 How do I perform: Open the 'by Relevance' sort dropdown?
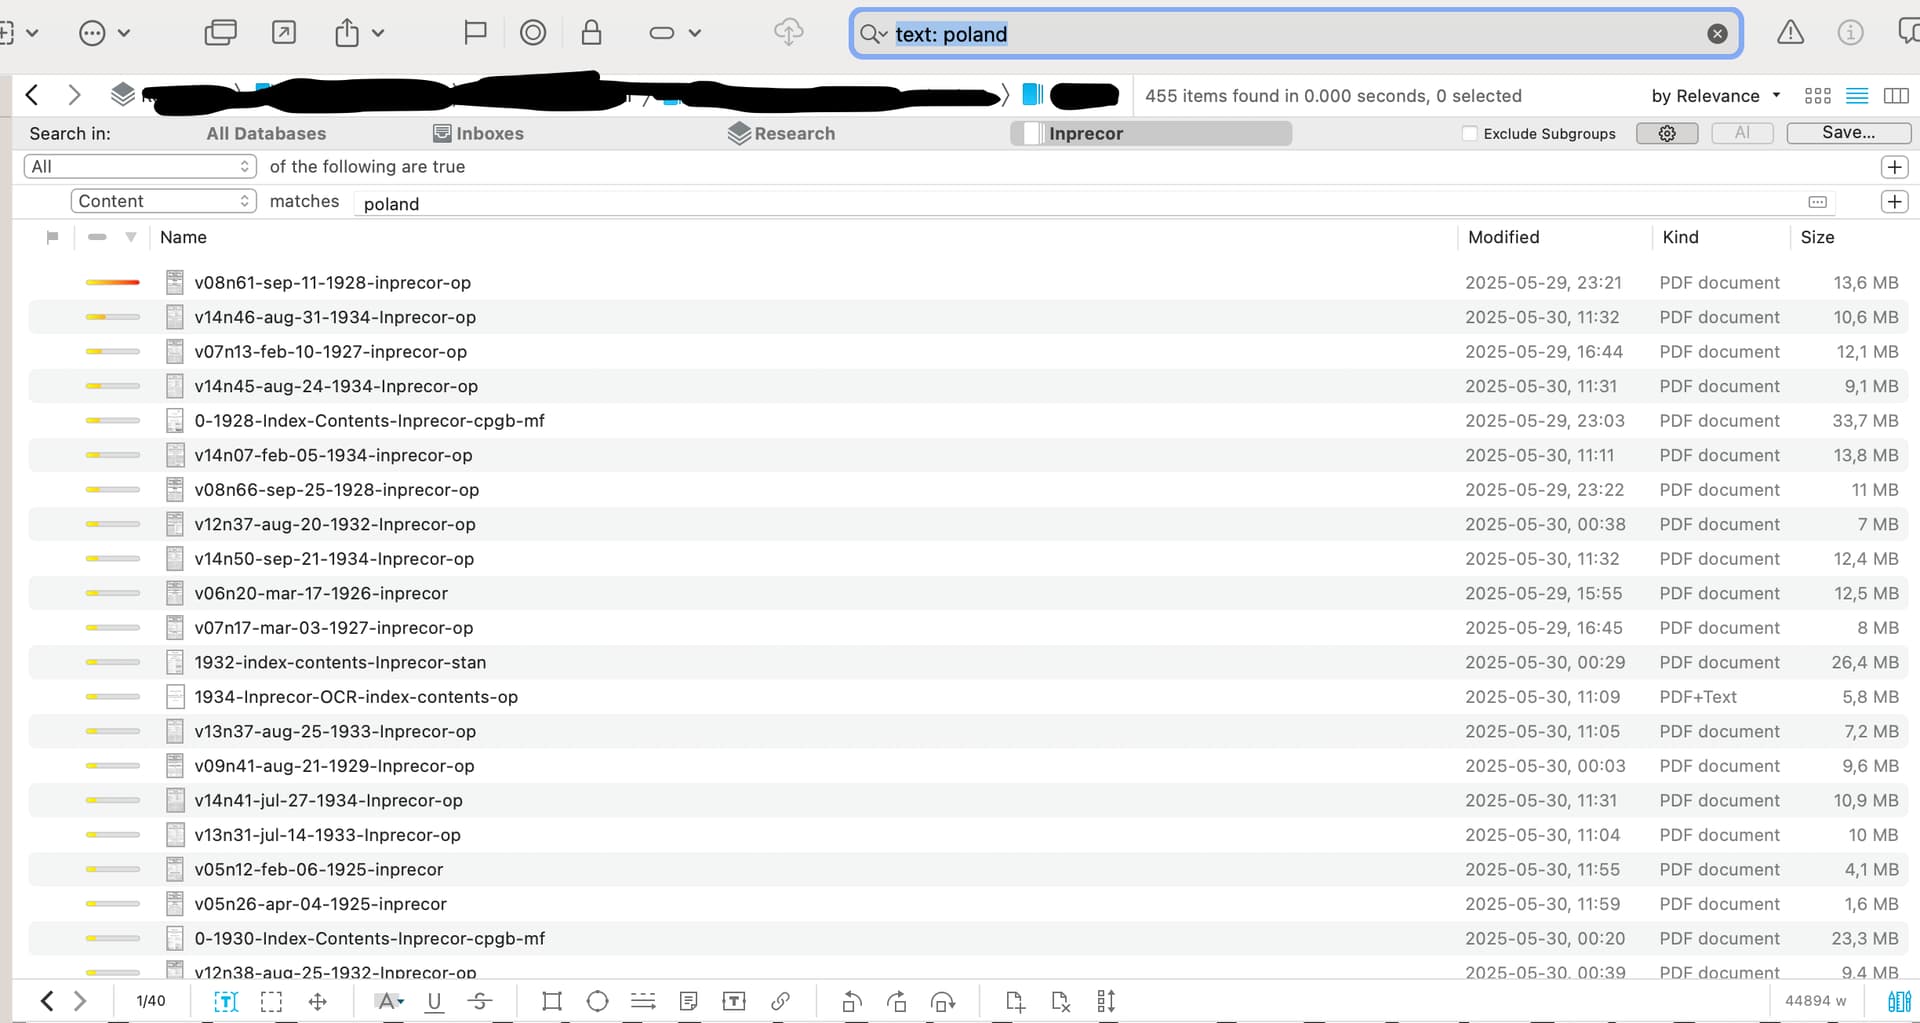[1715, 96]
